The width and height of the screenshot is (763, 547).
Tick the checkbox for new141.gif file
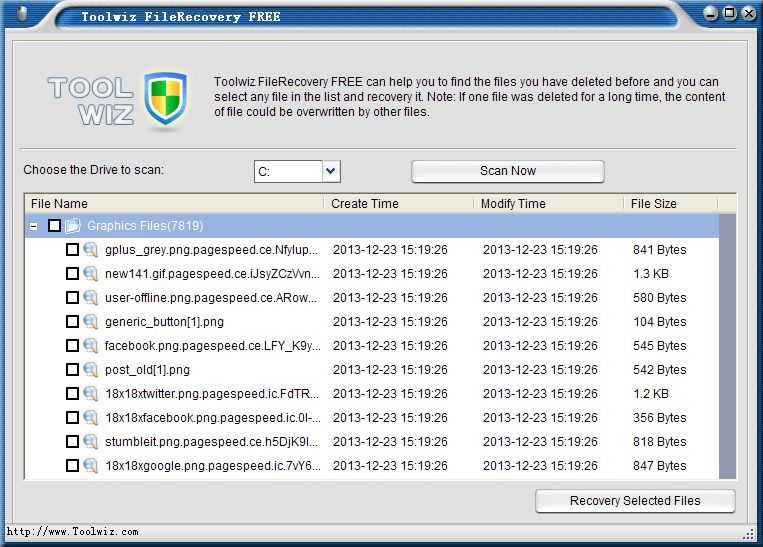coord(72,274)
